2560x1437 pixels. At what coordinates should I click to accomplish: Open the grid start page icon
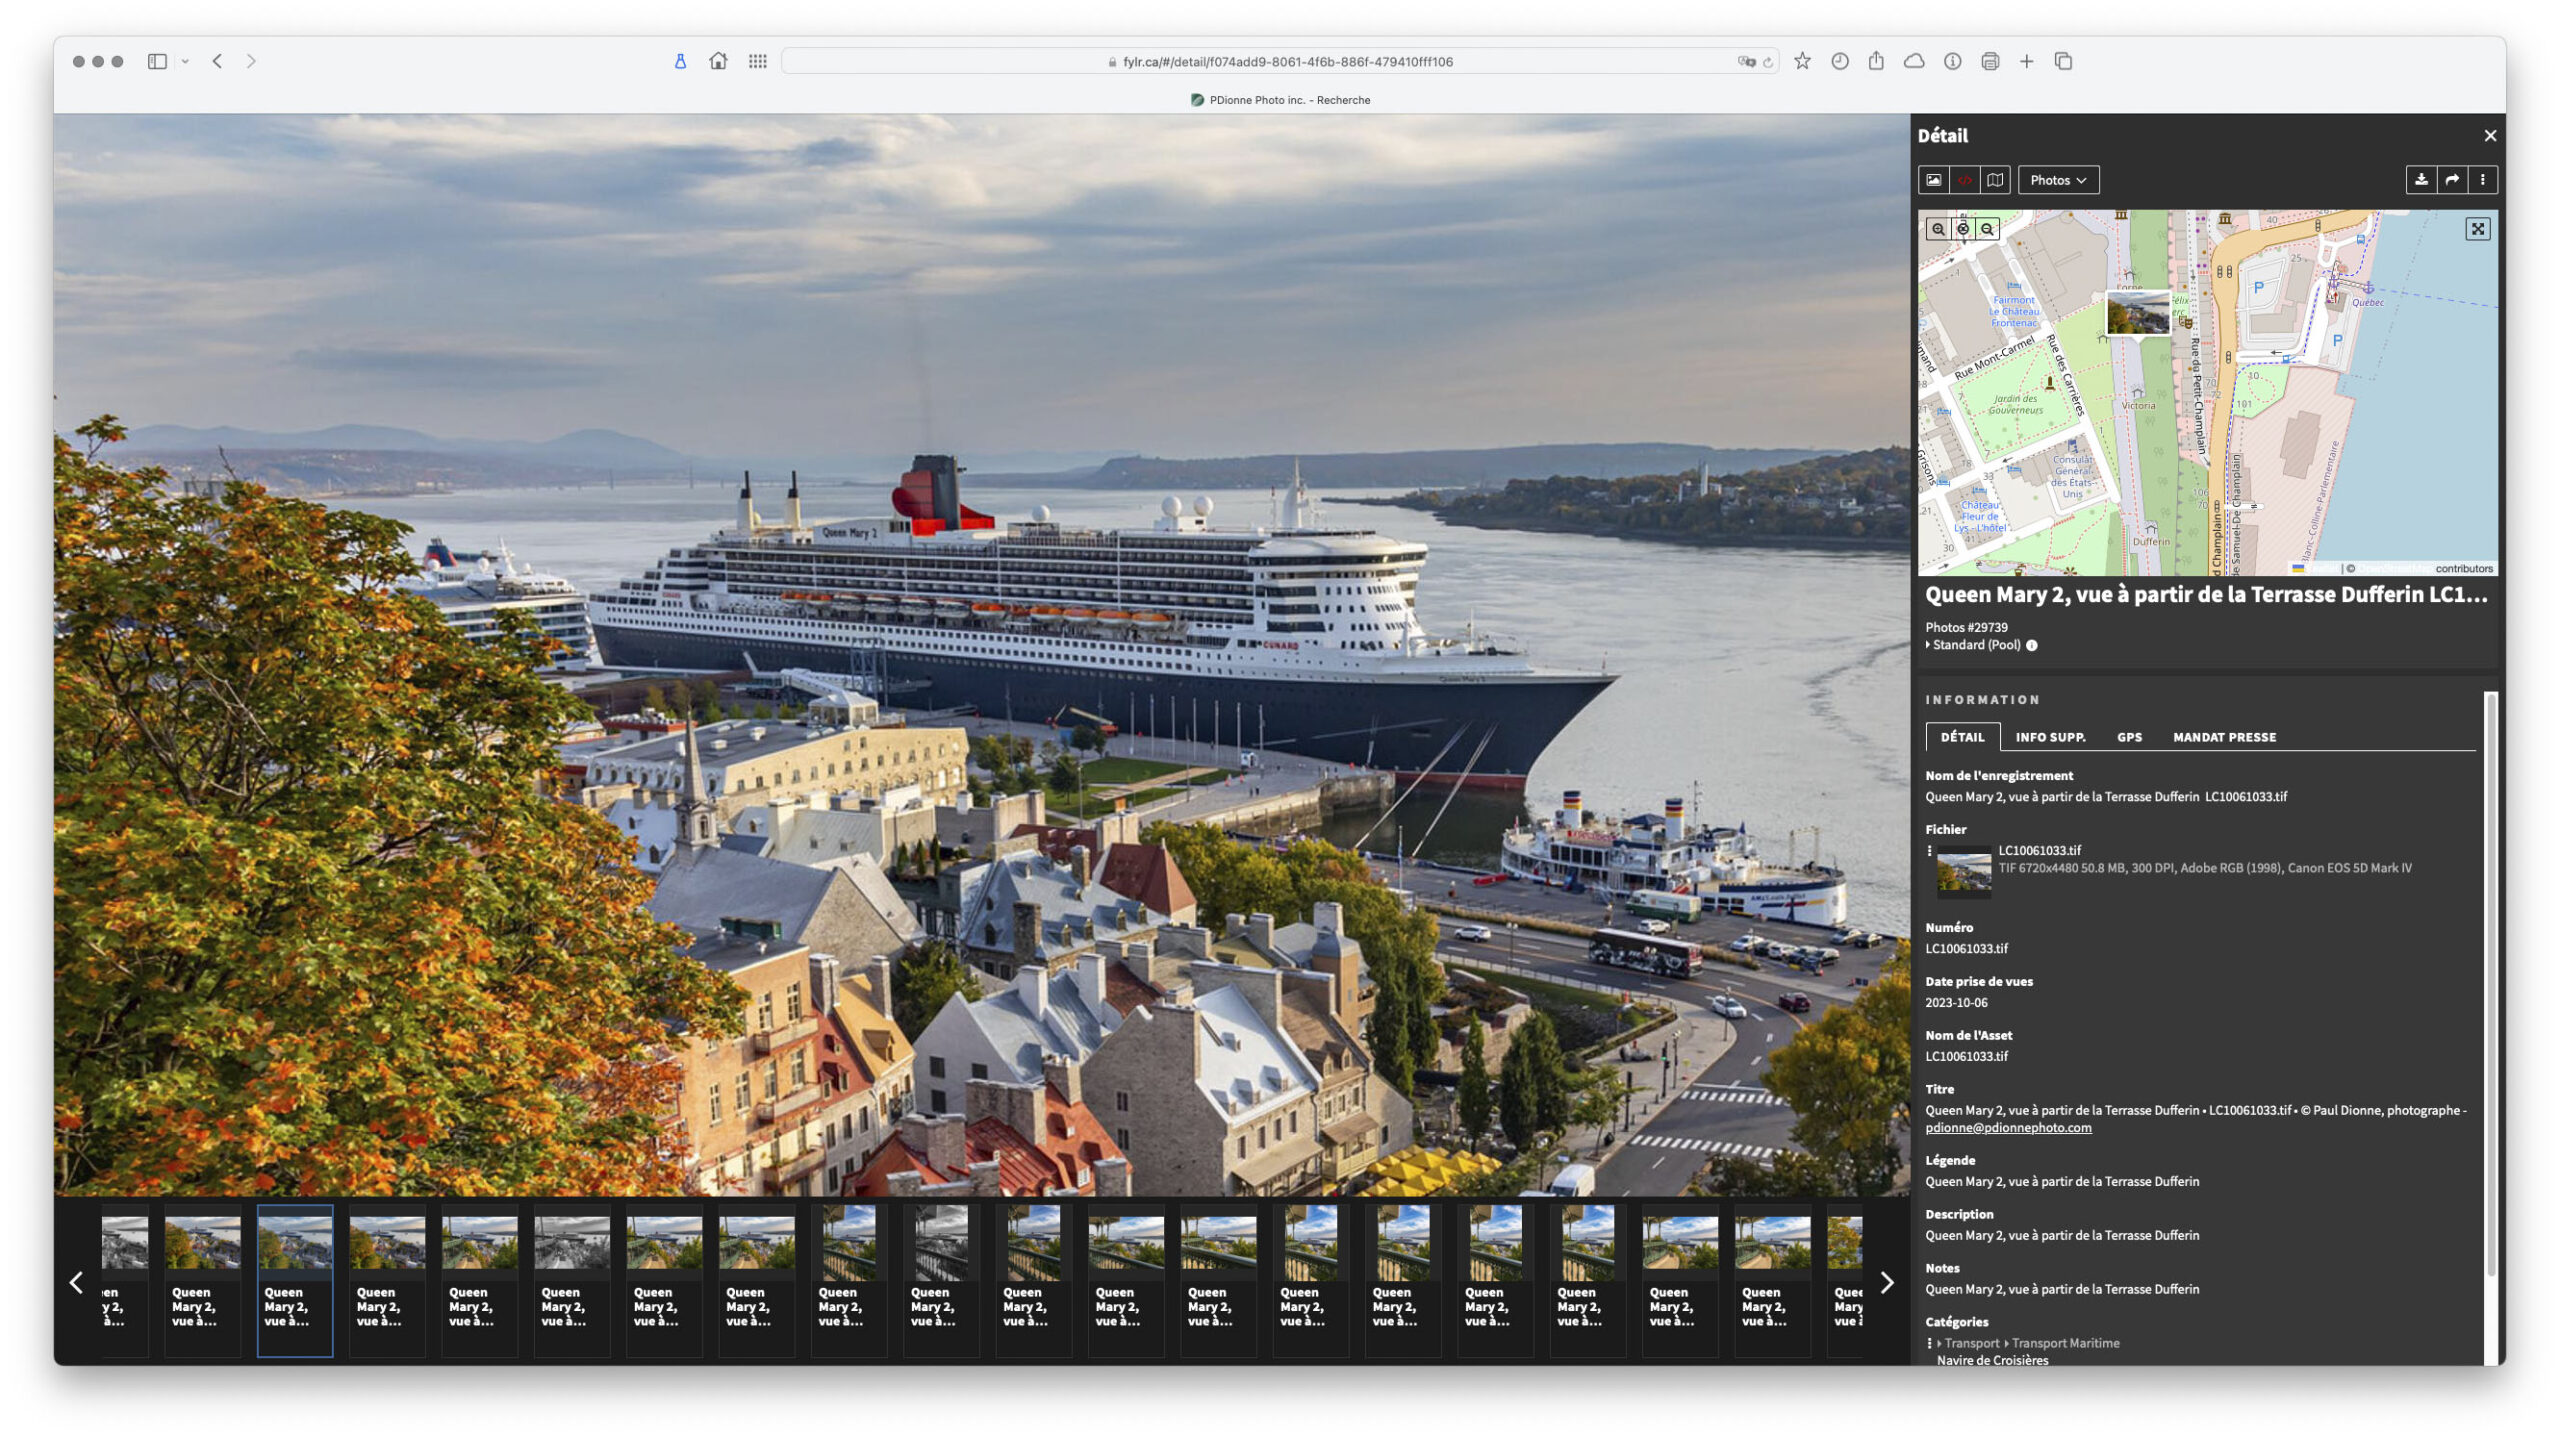tap(758, 62)
